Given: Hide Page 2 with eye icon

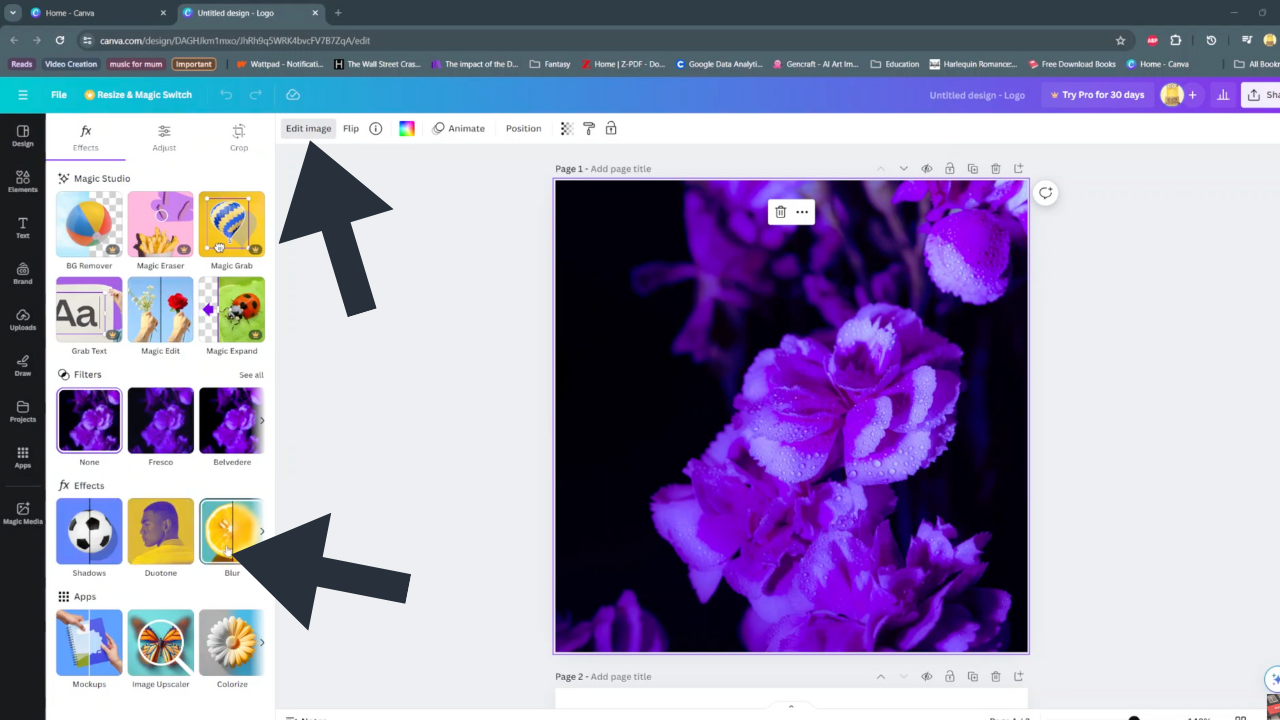Looking at the screenshot, I should click(927, 677).
